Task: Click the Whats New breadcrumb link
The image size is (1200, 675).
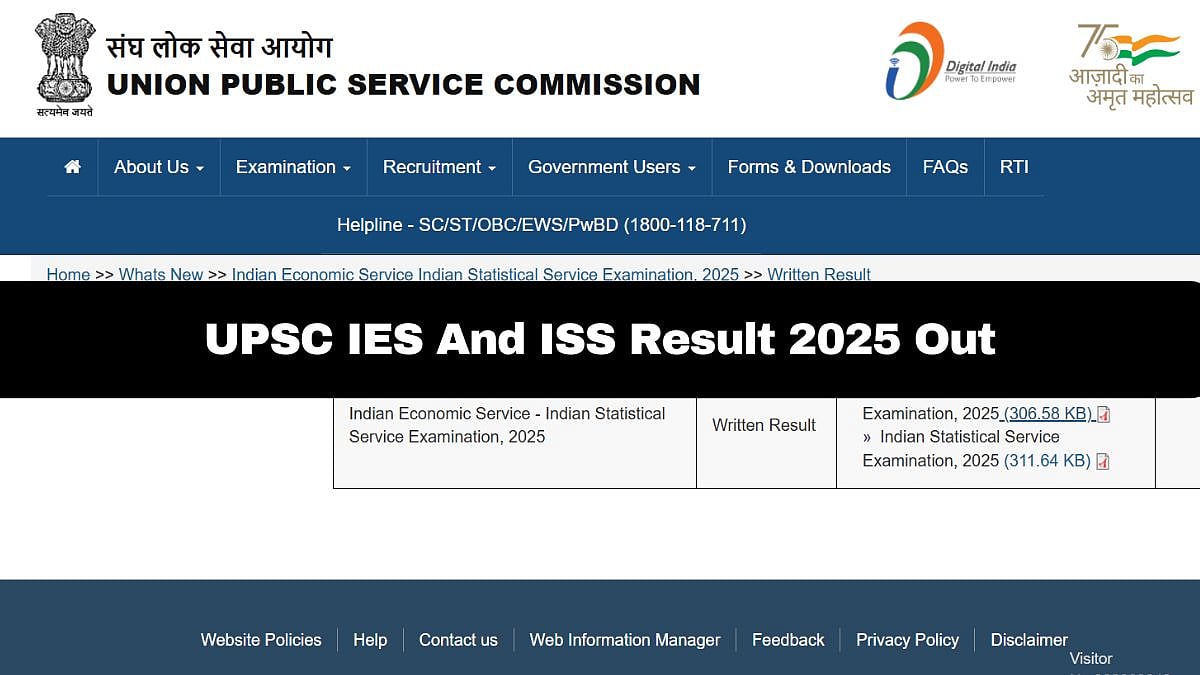Action: 160,274
